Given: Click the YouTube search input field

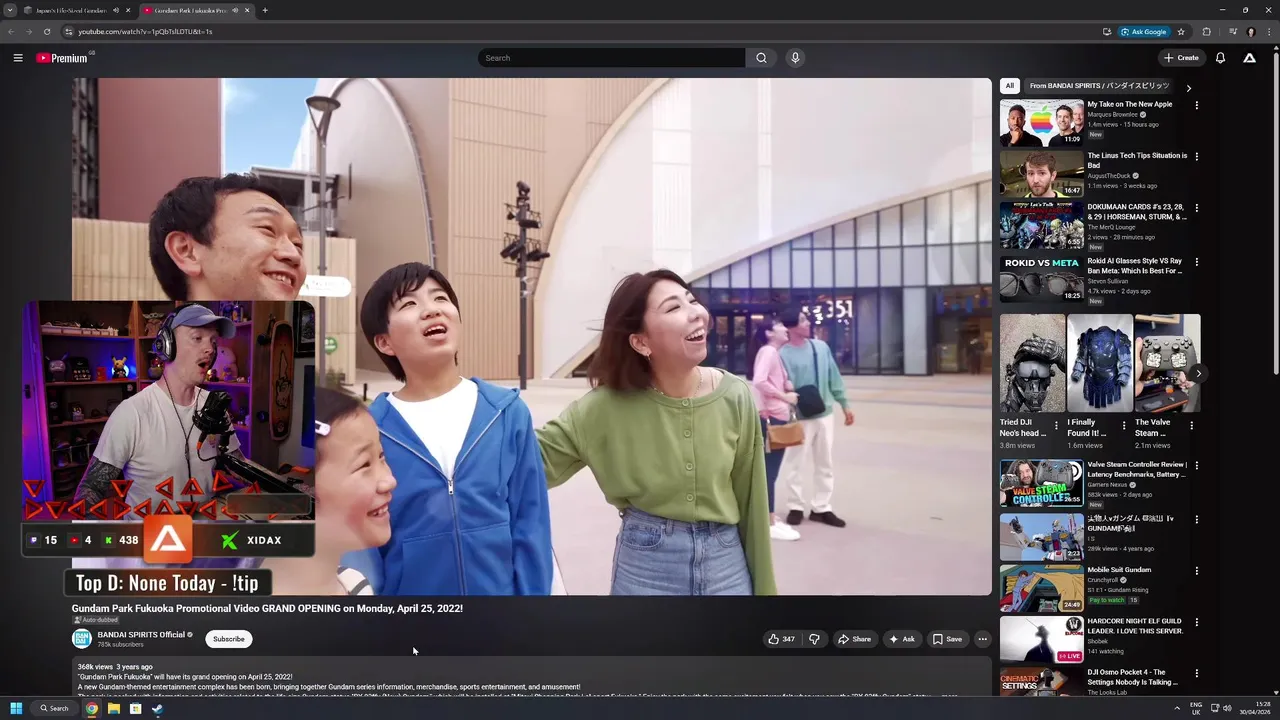Looking at the screenshot, I should pos(611,58).
